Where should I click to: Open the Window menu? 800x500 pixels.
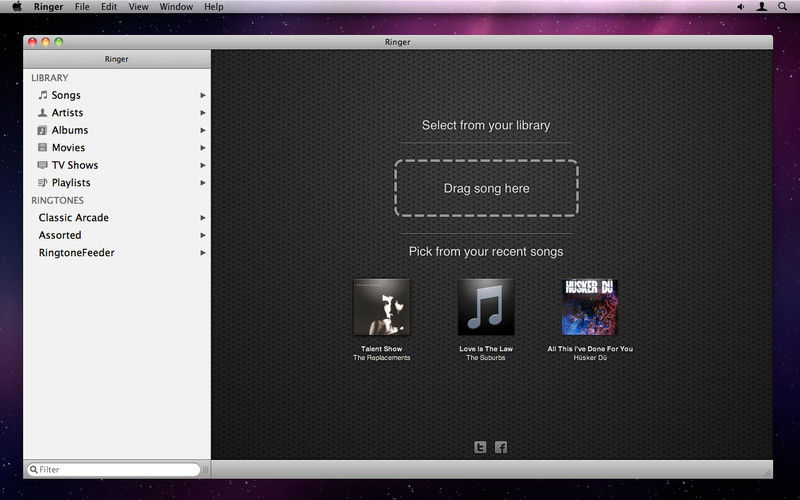pos(176,7)
